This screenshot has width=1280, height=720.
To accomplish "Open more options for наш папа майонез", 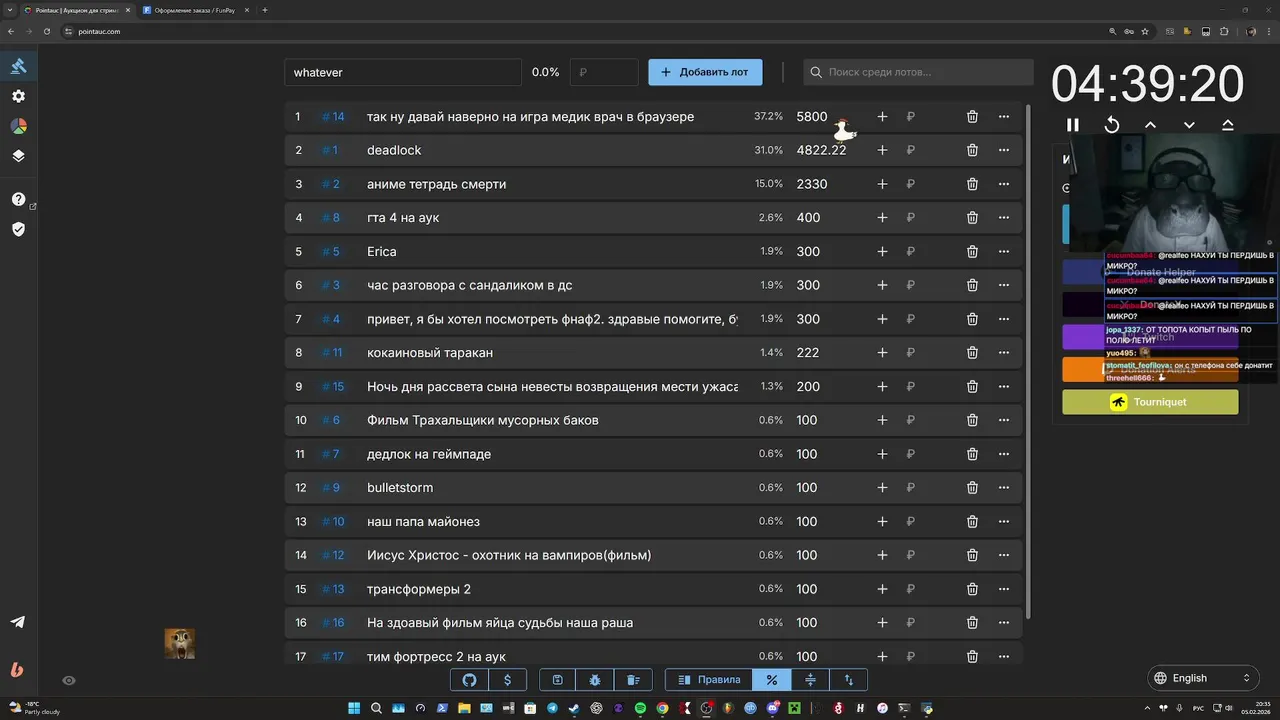I will pyautogui.click(x=1004, y=521).
